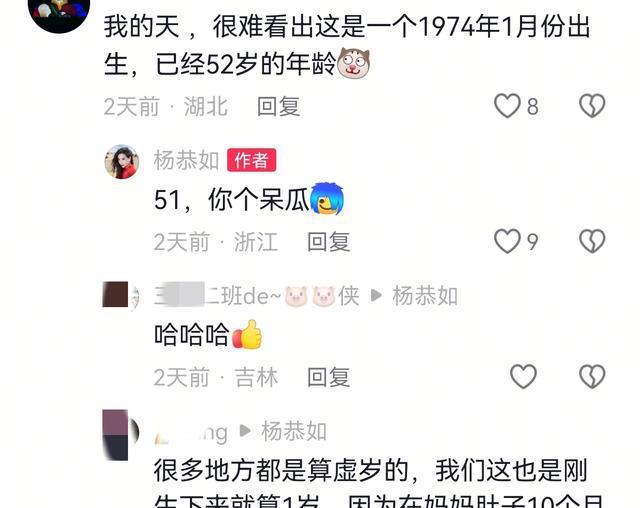
Task: Tap 回复 under the Hubei comment
Action: (279, 106)
